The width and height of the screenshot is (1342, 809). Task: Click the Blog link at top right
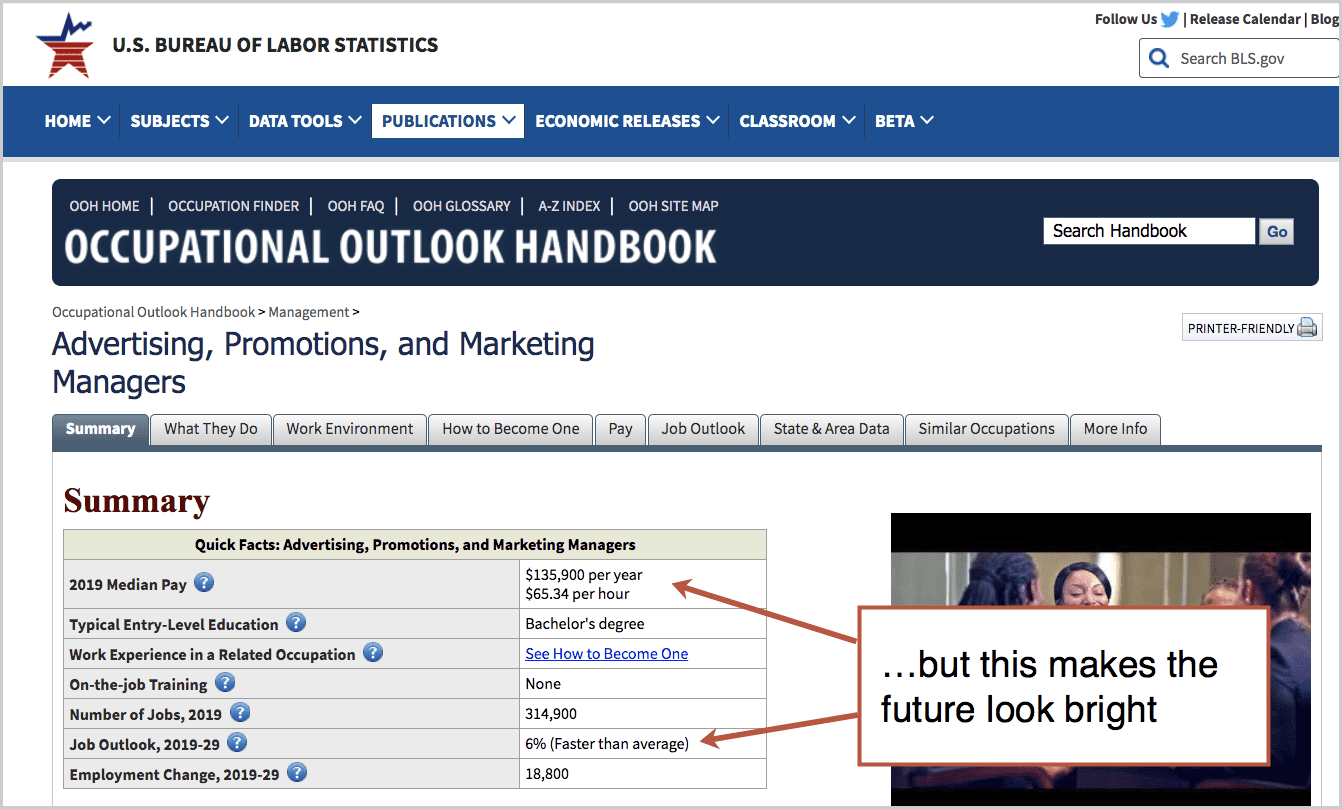pos(1324,19)
